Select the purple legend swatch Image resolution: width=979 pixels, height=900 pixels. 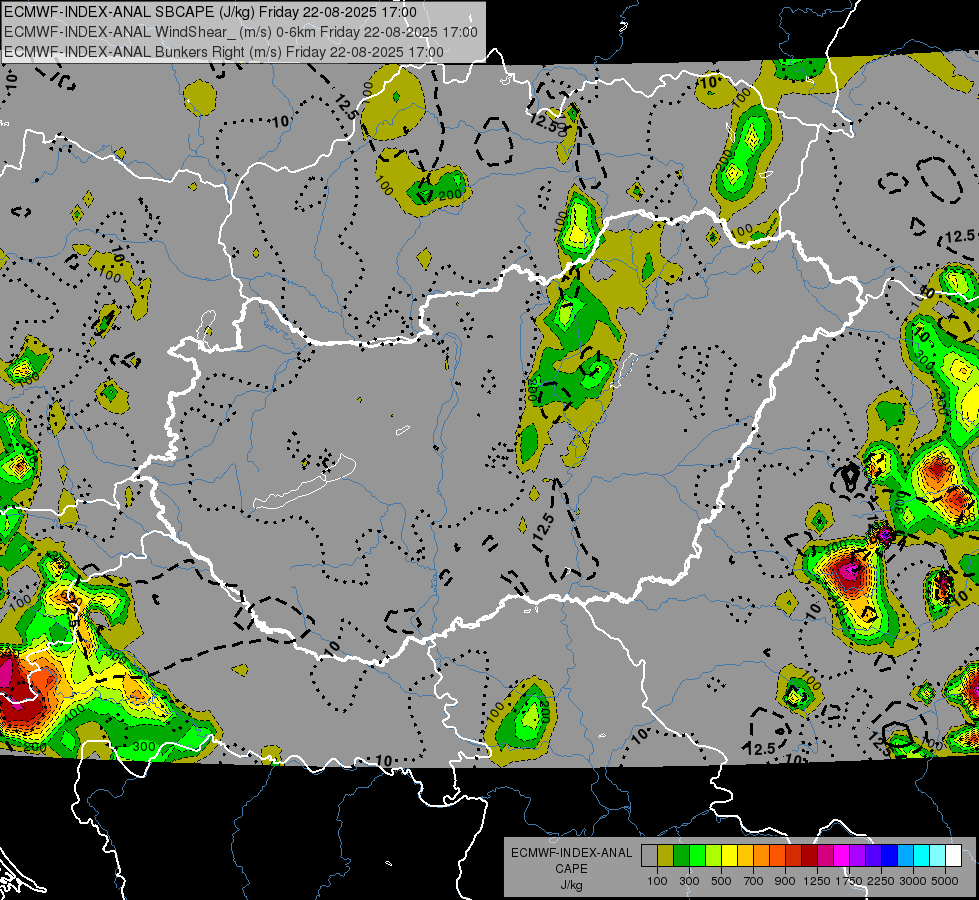tap(857, 856)
